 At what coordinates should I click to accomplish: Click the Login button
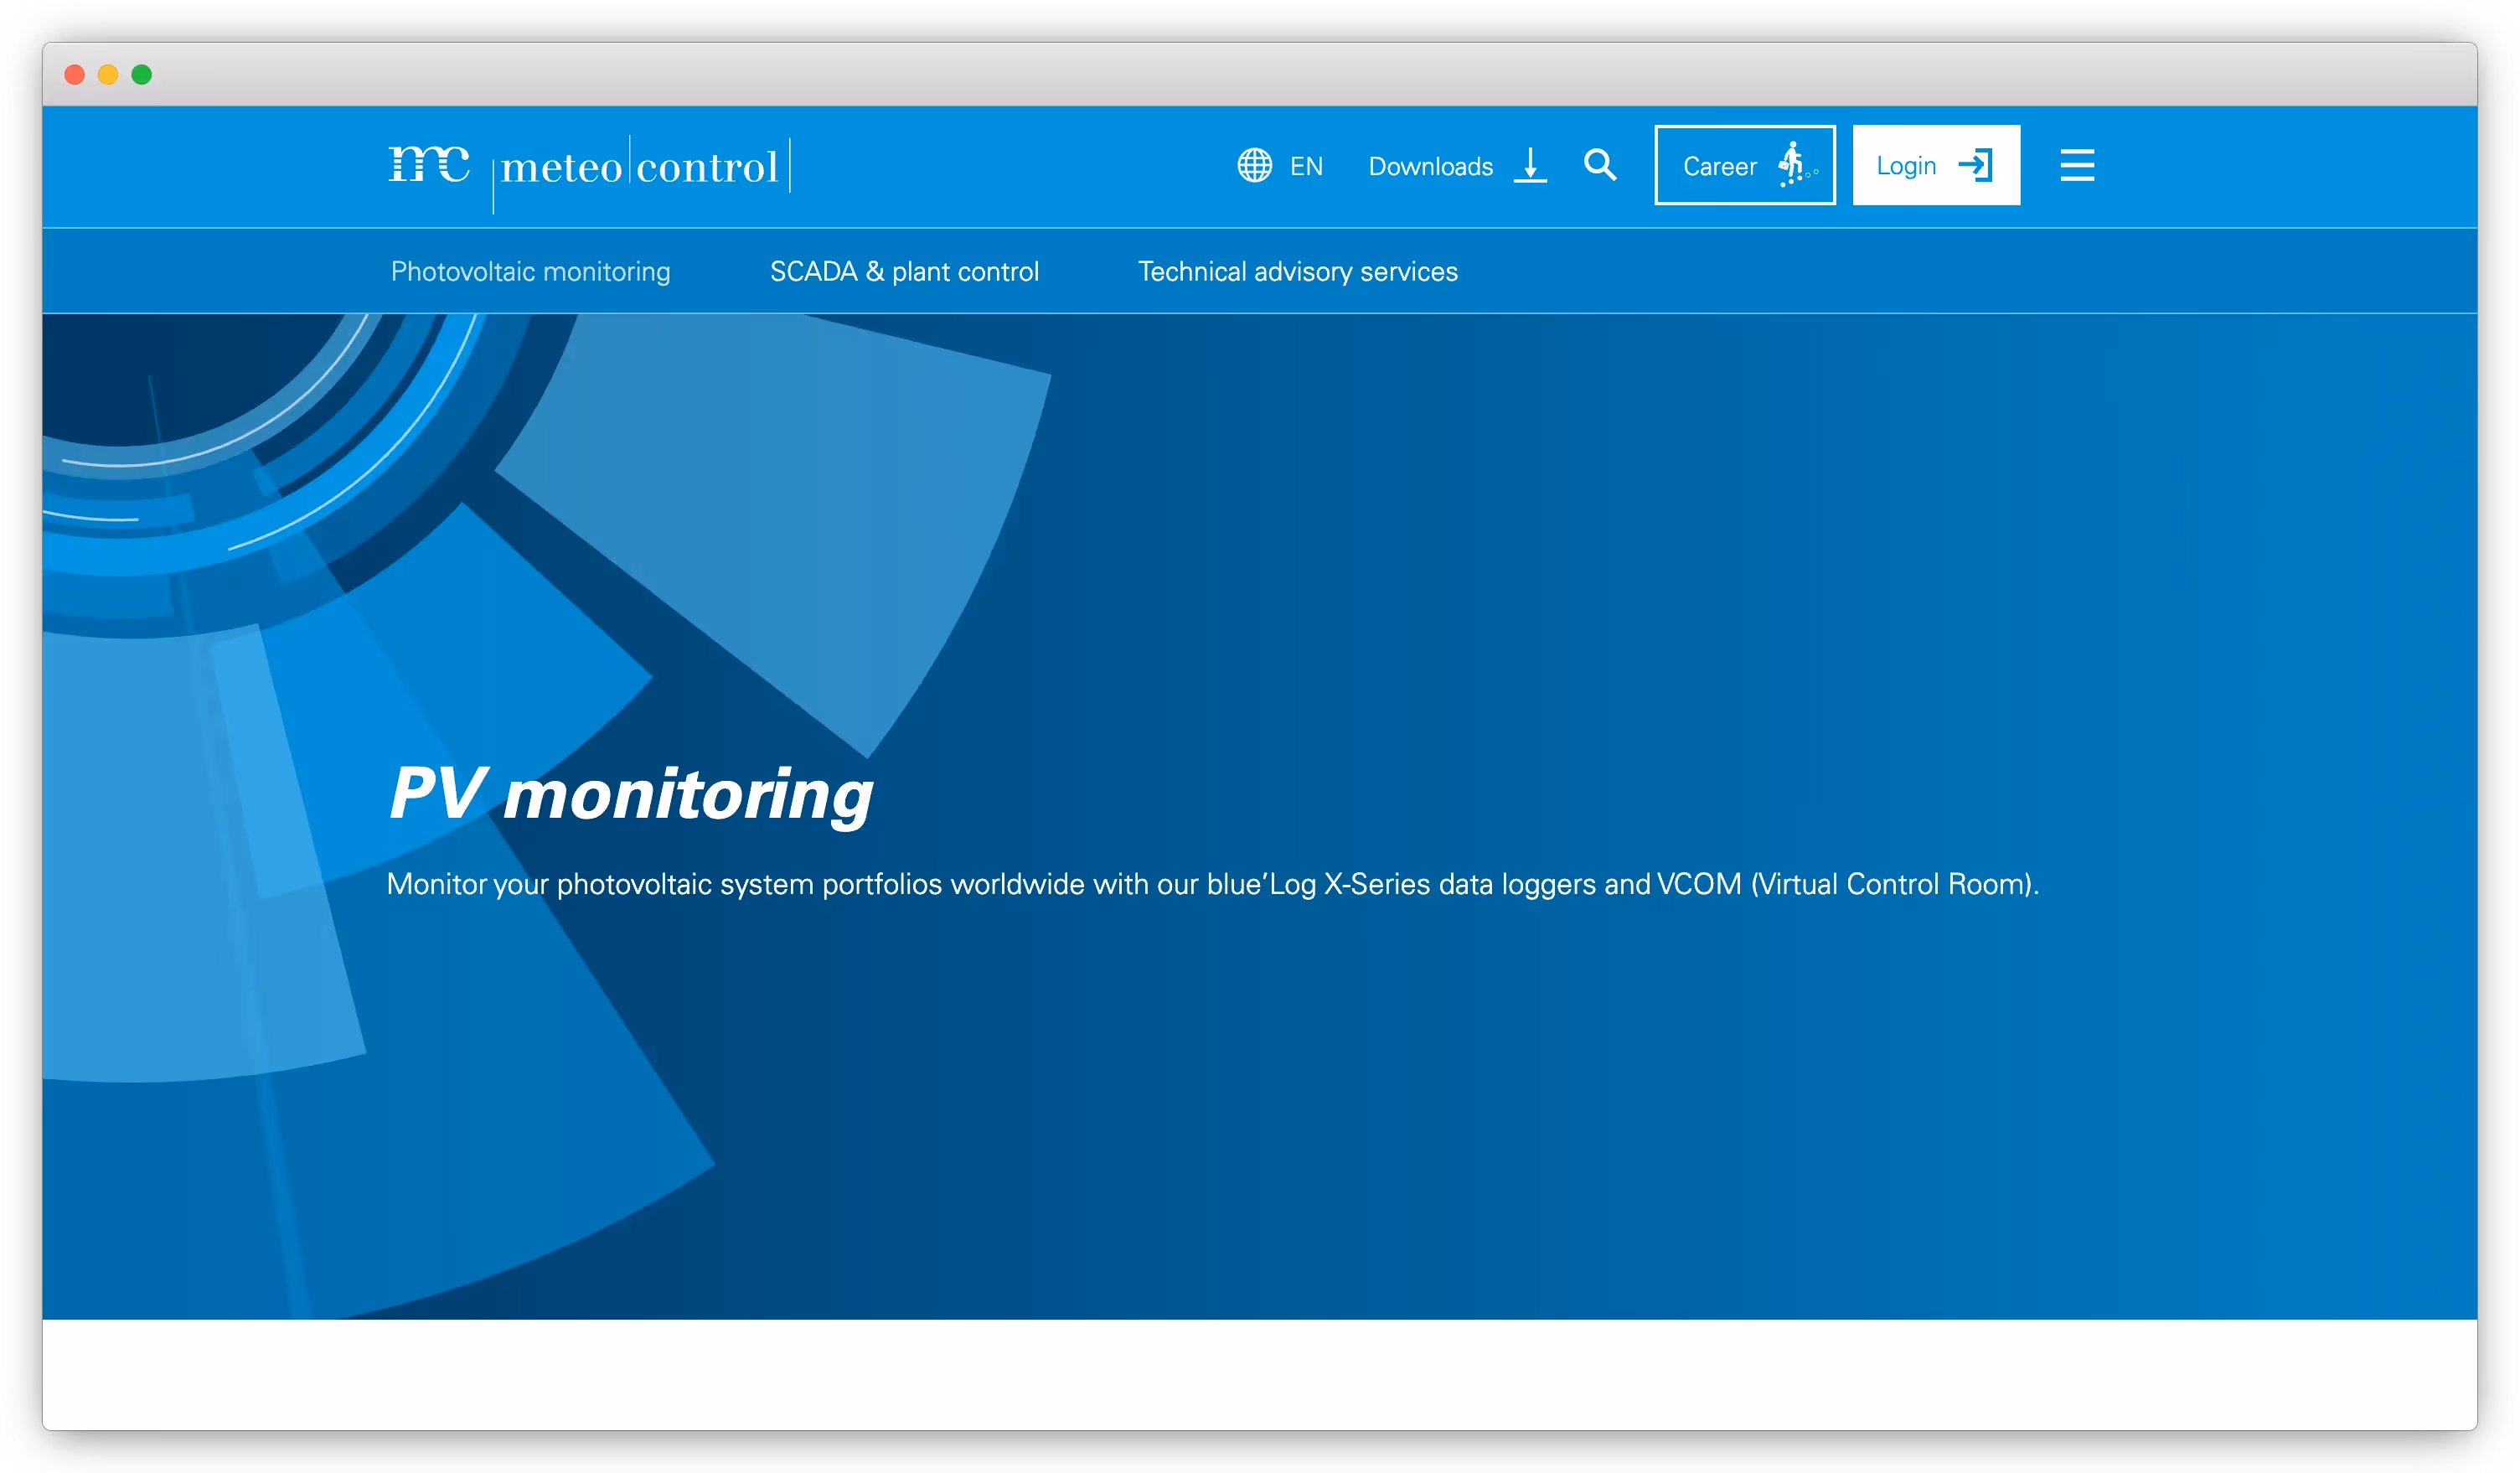pos(1935,165)
